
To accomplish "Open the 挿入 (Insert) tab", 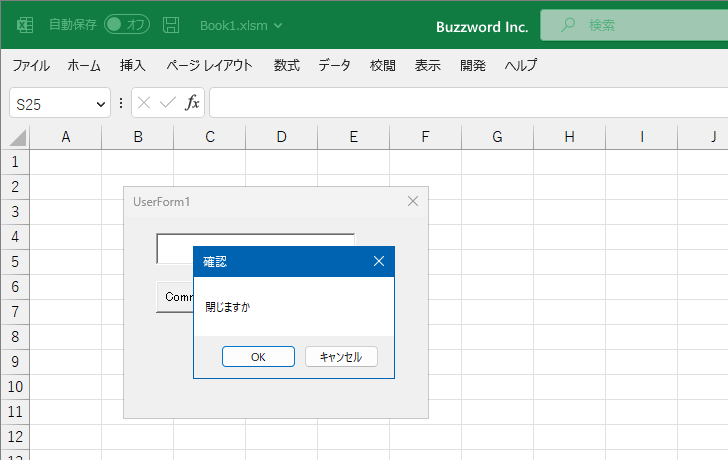I will click(x=133, y=65).
